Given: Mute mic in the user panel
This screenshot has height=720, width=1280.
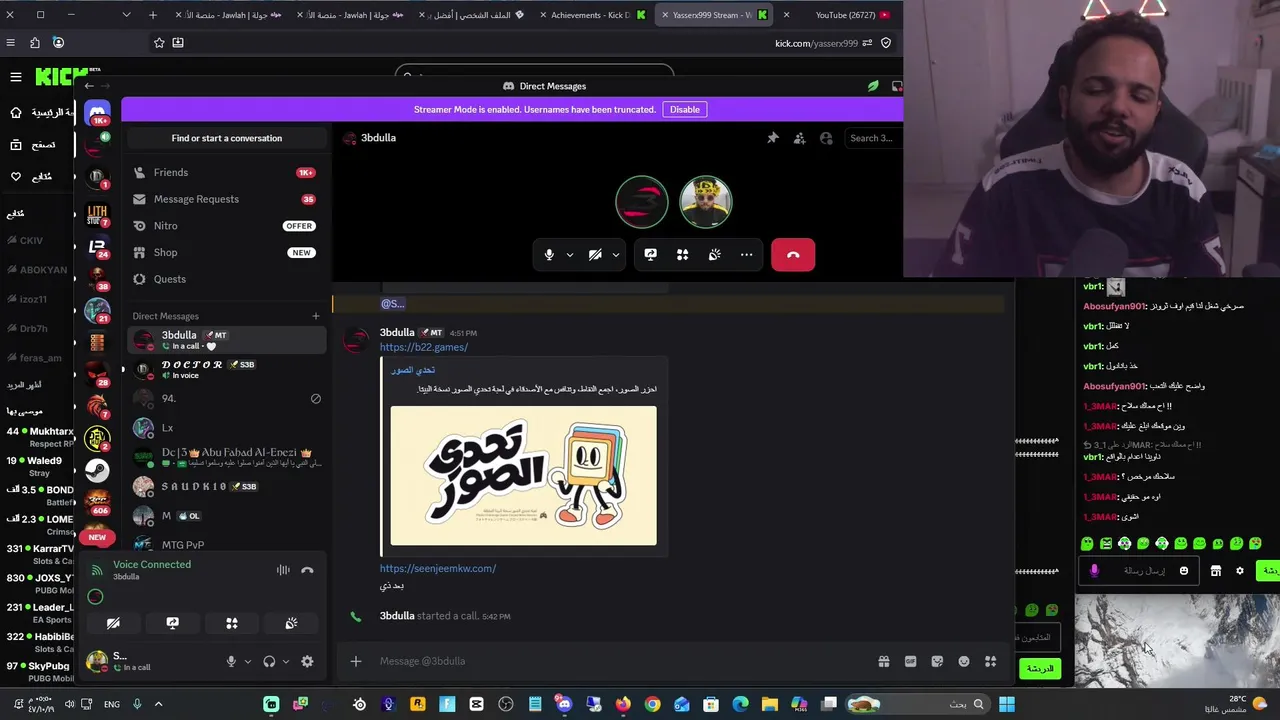Looking at the screenshot, I should click(x=231, y=661).
